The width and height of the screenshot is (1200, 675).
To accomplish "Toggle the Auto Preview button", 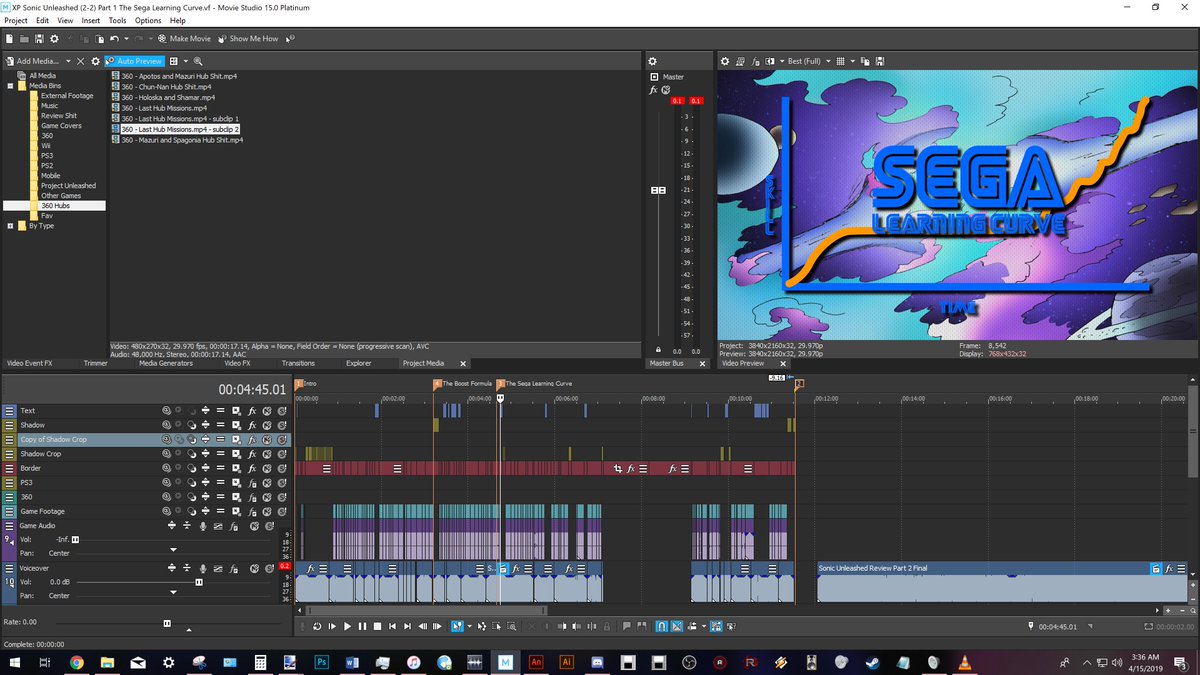I will click(x=135, y=61).
